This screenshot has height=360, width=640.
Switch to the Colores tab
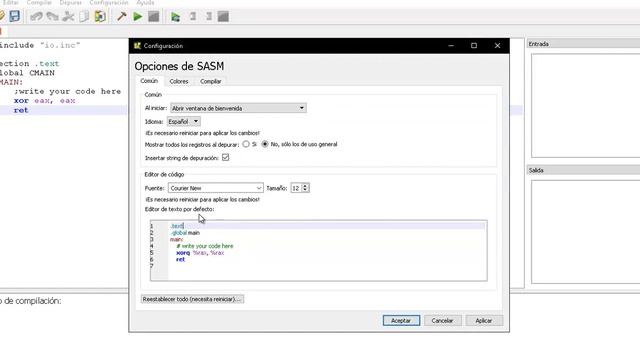179,81
